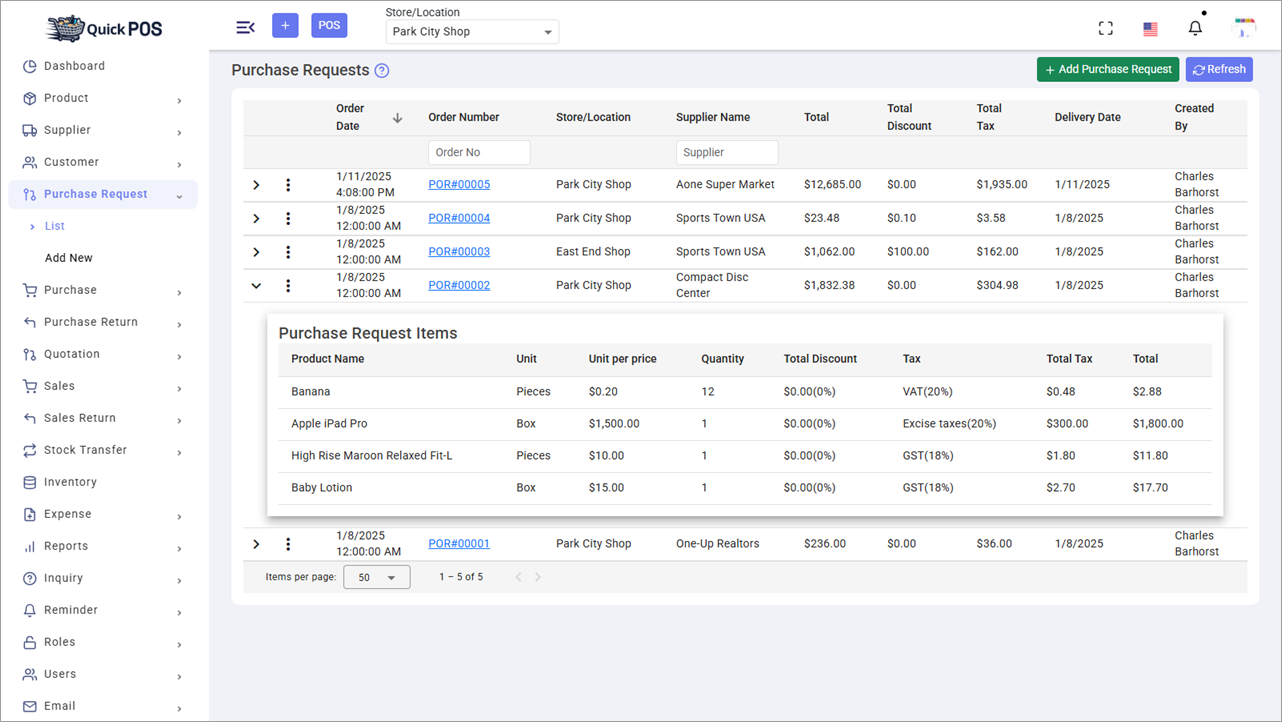Change language with the US flag icon
The image size is (1282, 722).
point(1149,28)
